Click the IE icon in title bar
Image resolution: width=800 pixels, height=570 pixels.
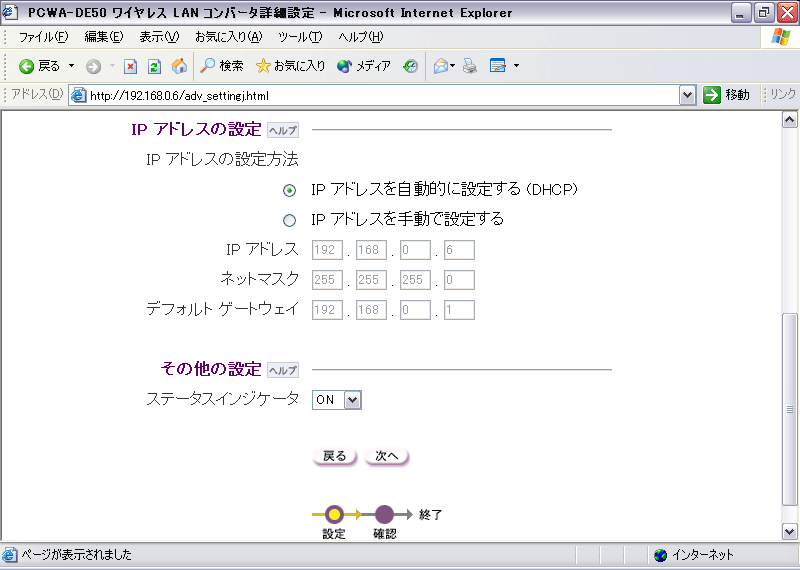[10, 12]
